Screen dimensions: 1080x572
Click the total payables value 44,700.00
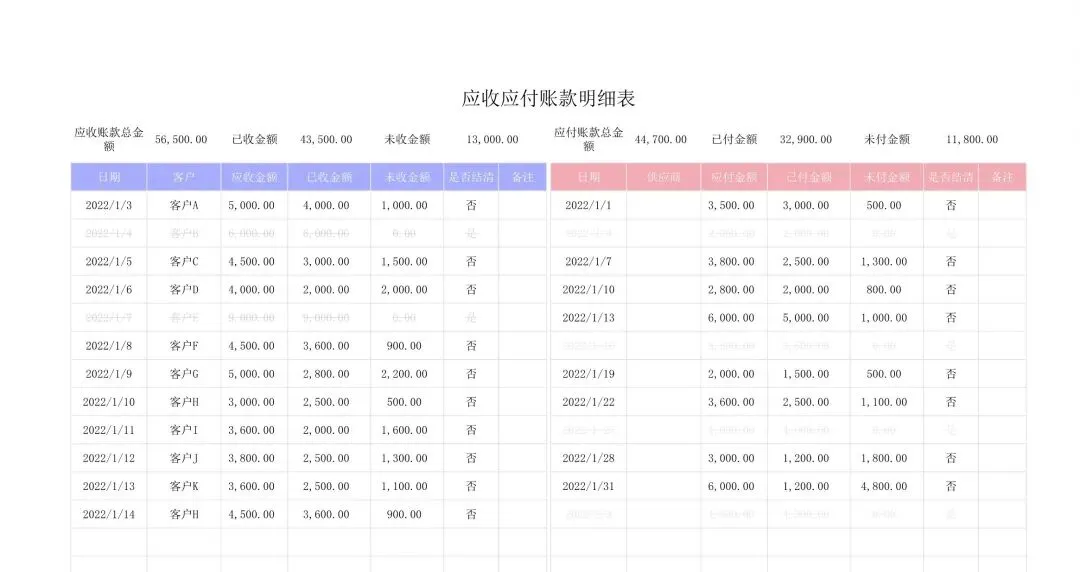click(661, 139)
